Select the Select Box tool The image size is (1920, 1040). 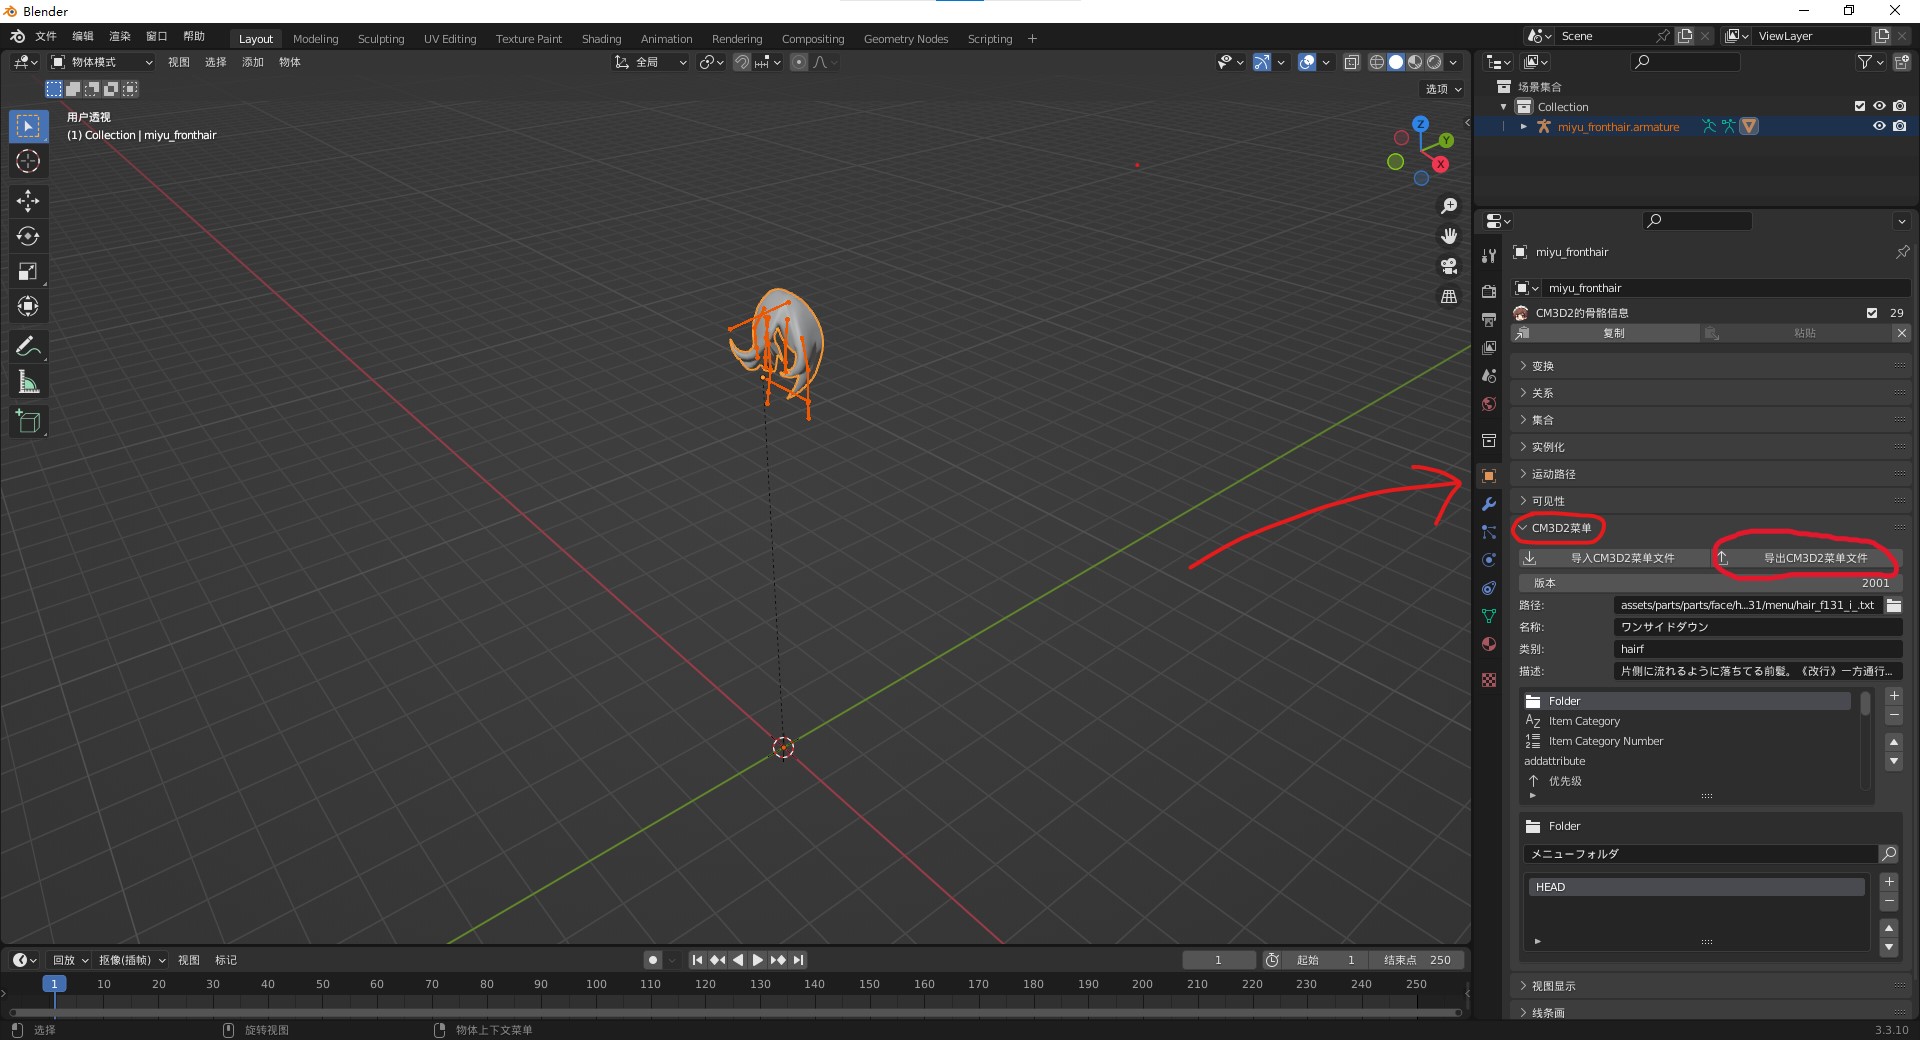(x=28, y=126)
